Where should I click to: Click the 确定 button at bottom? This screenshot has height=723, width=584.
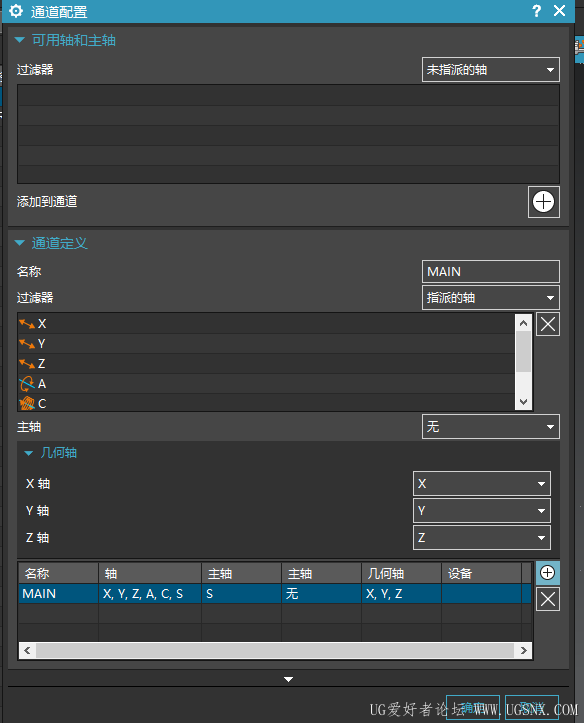point(473,708)
